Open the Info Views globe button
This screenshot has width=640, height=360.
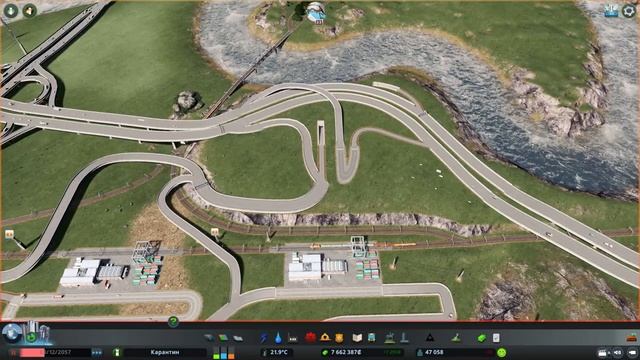tap(12, 333)
